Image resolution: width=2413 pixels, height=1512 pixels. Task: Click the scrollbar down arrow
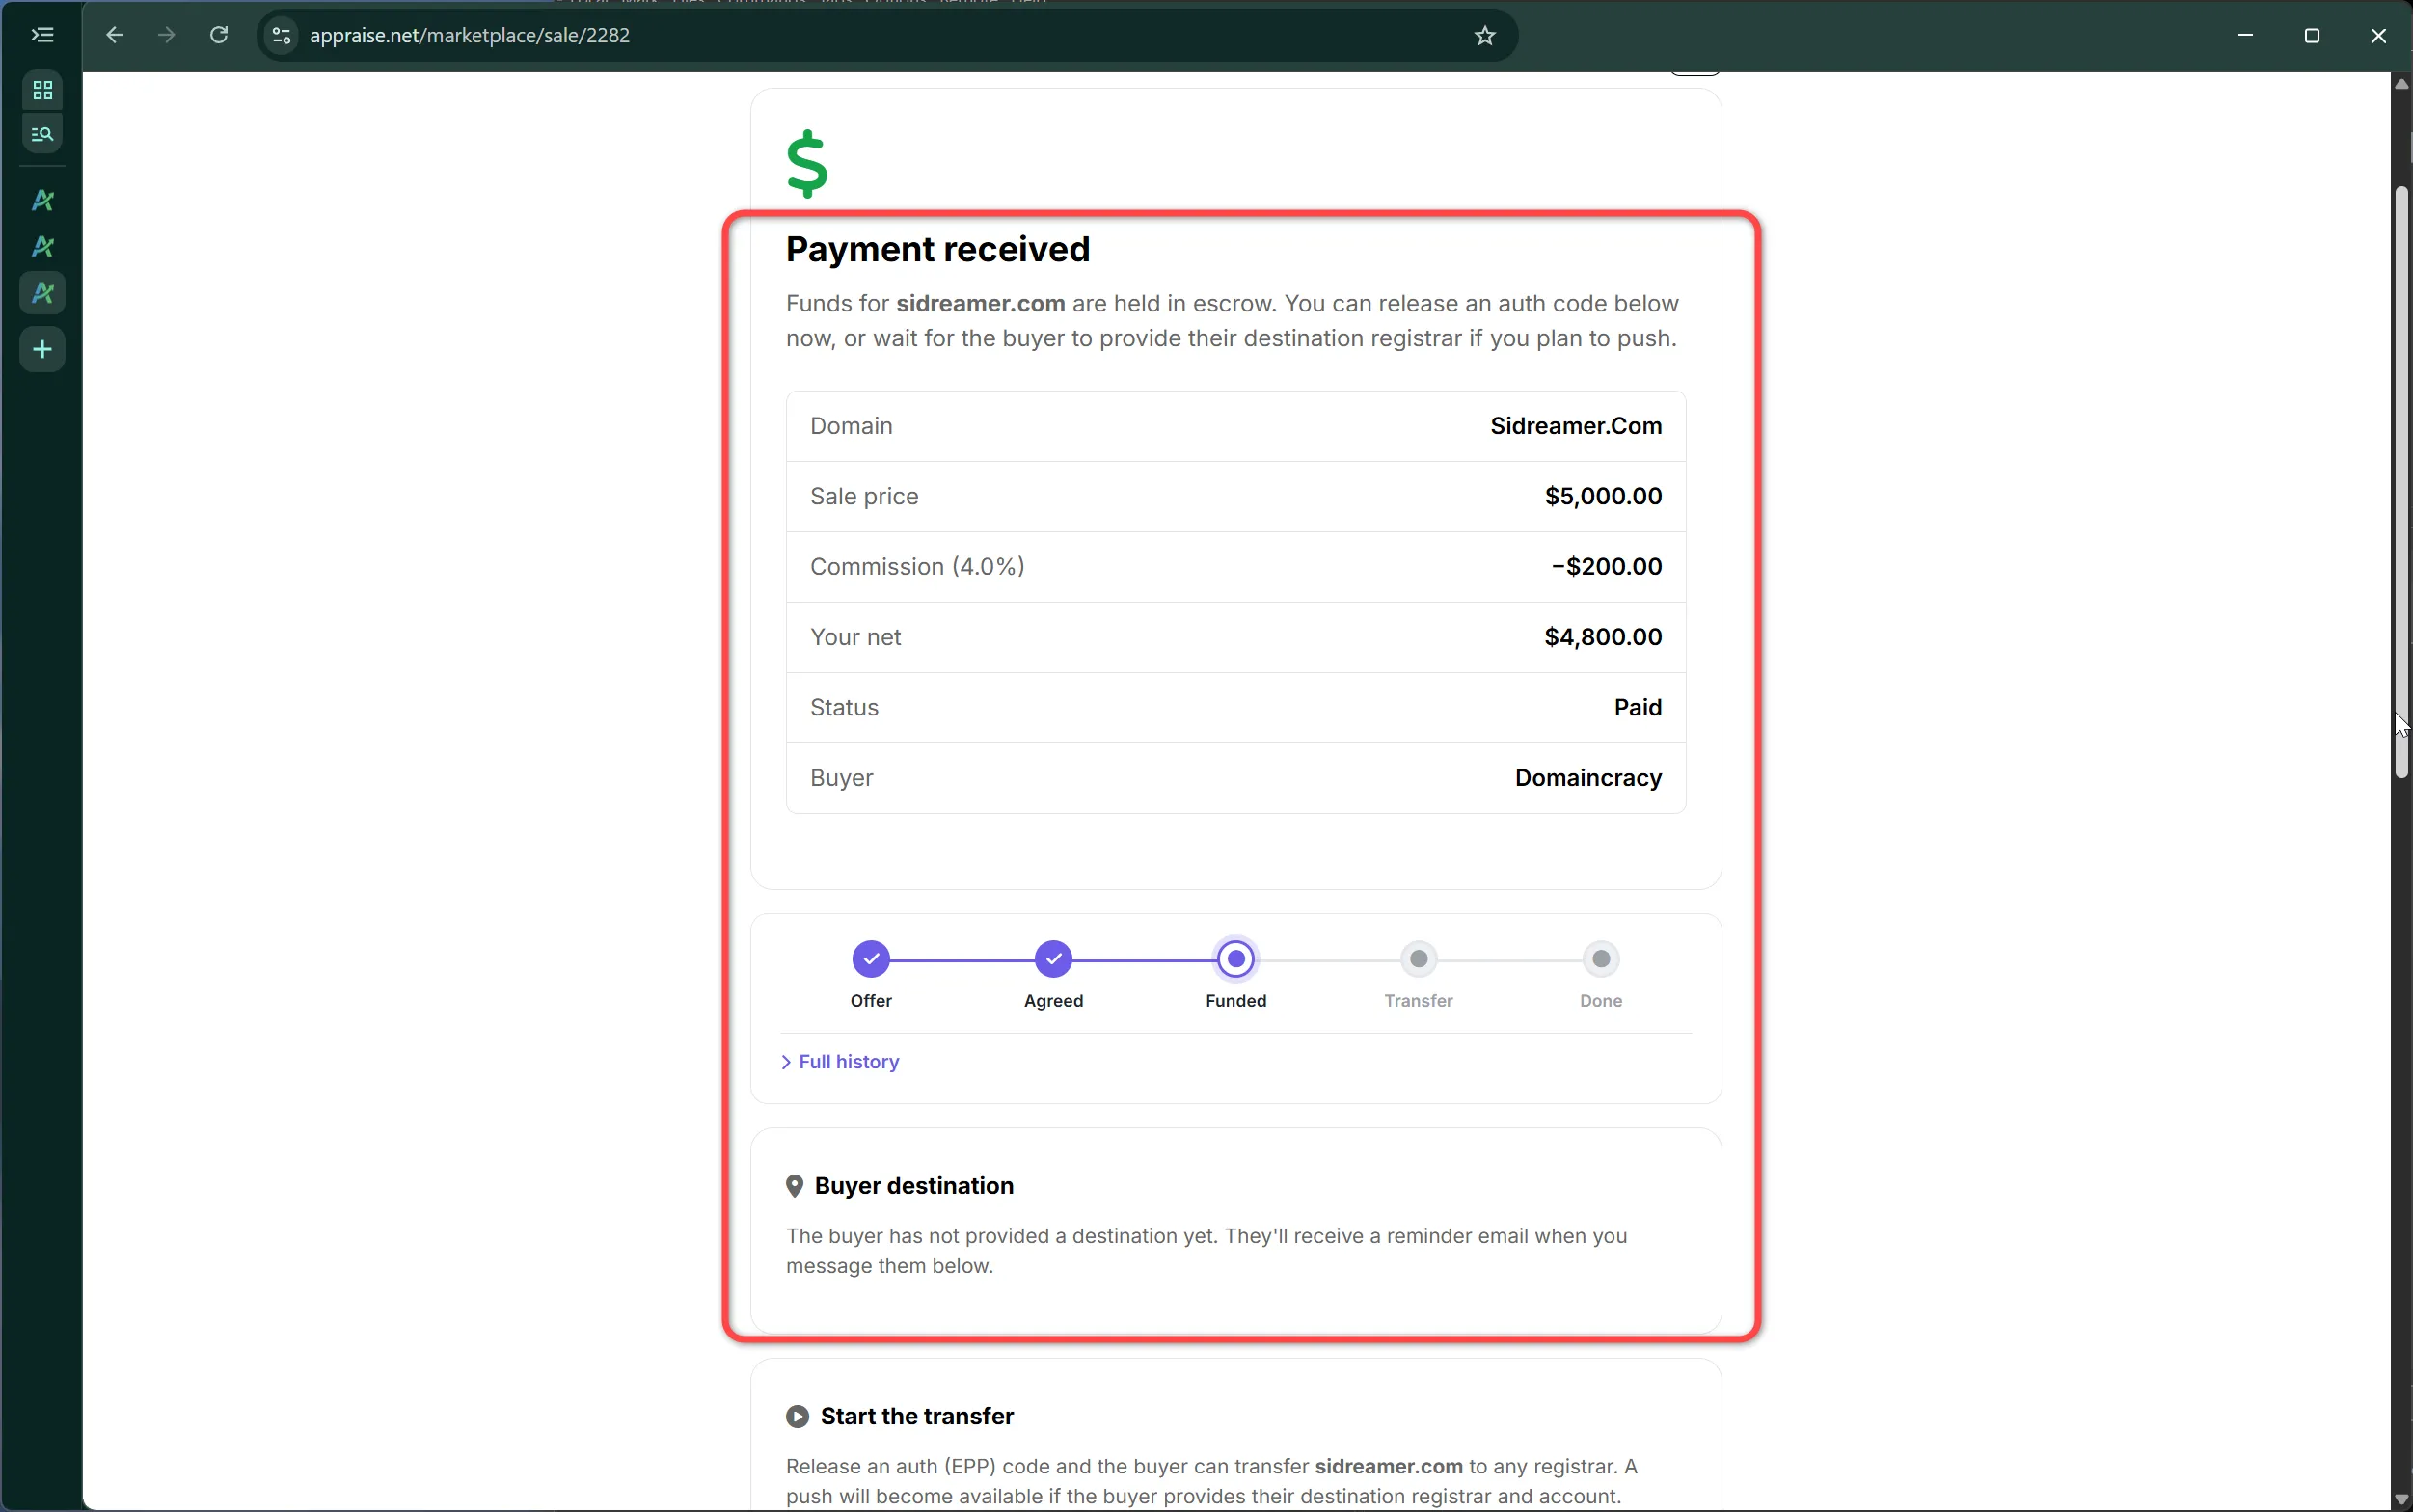(x=2401, y=1499)
